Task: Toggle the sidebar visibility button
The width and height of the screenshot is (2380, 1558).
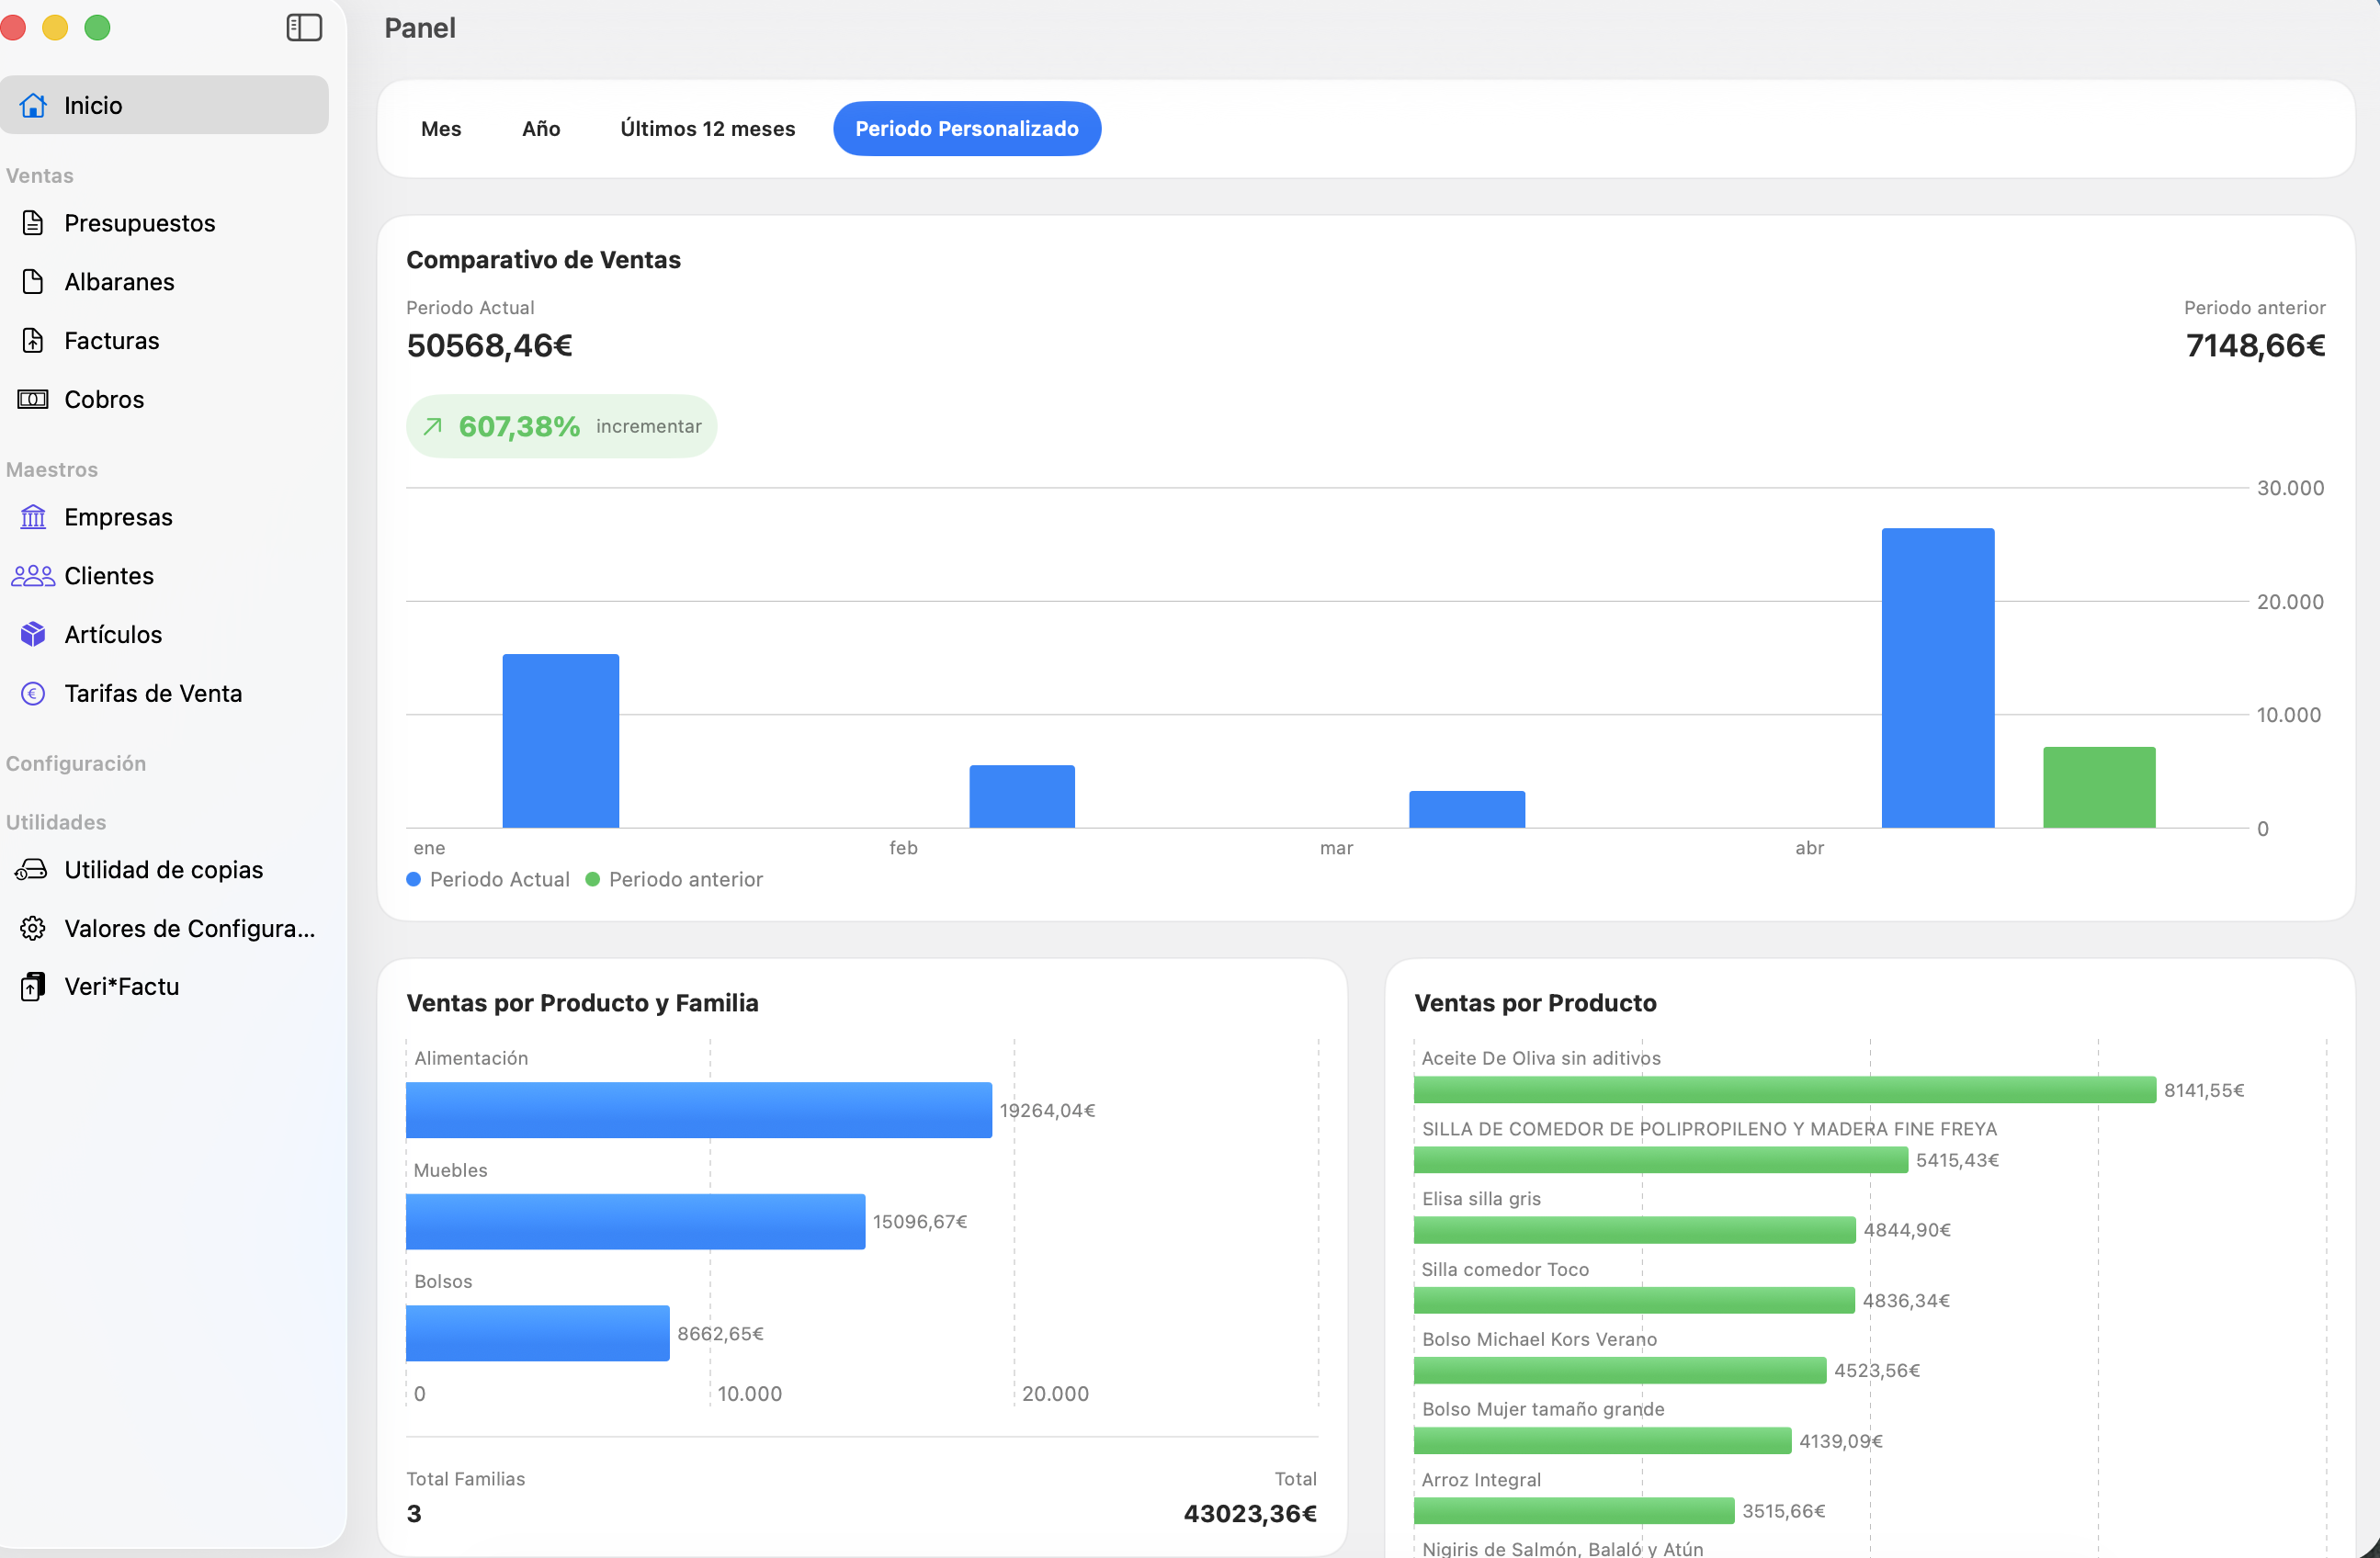Action: click(x=304, y=27)
